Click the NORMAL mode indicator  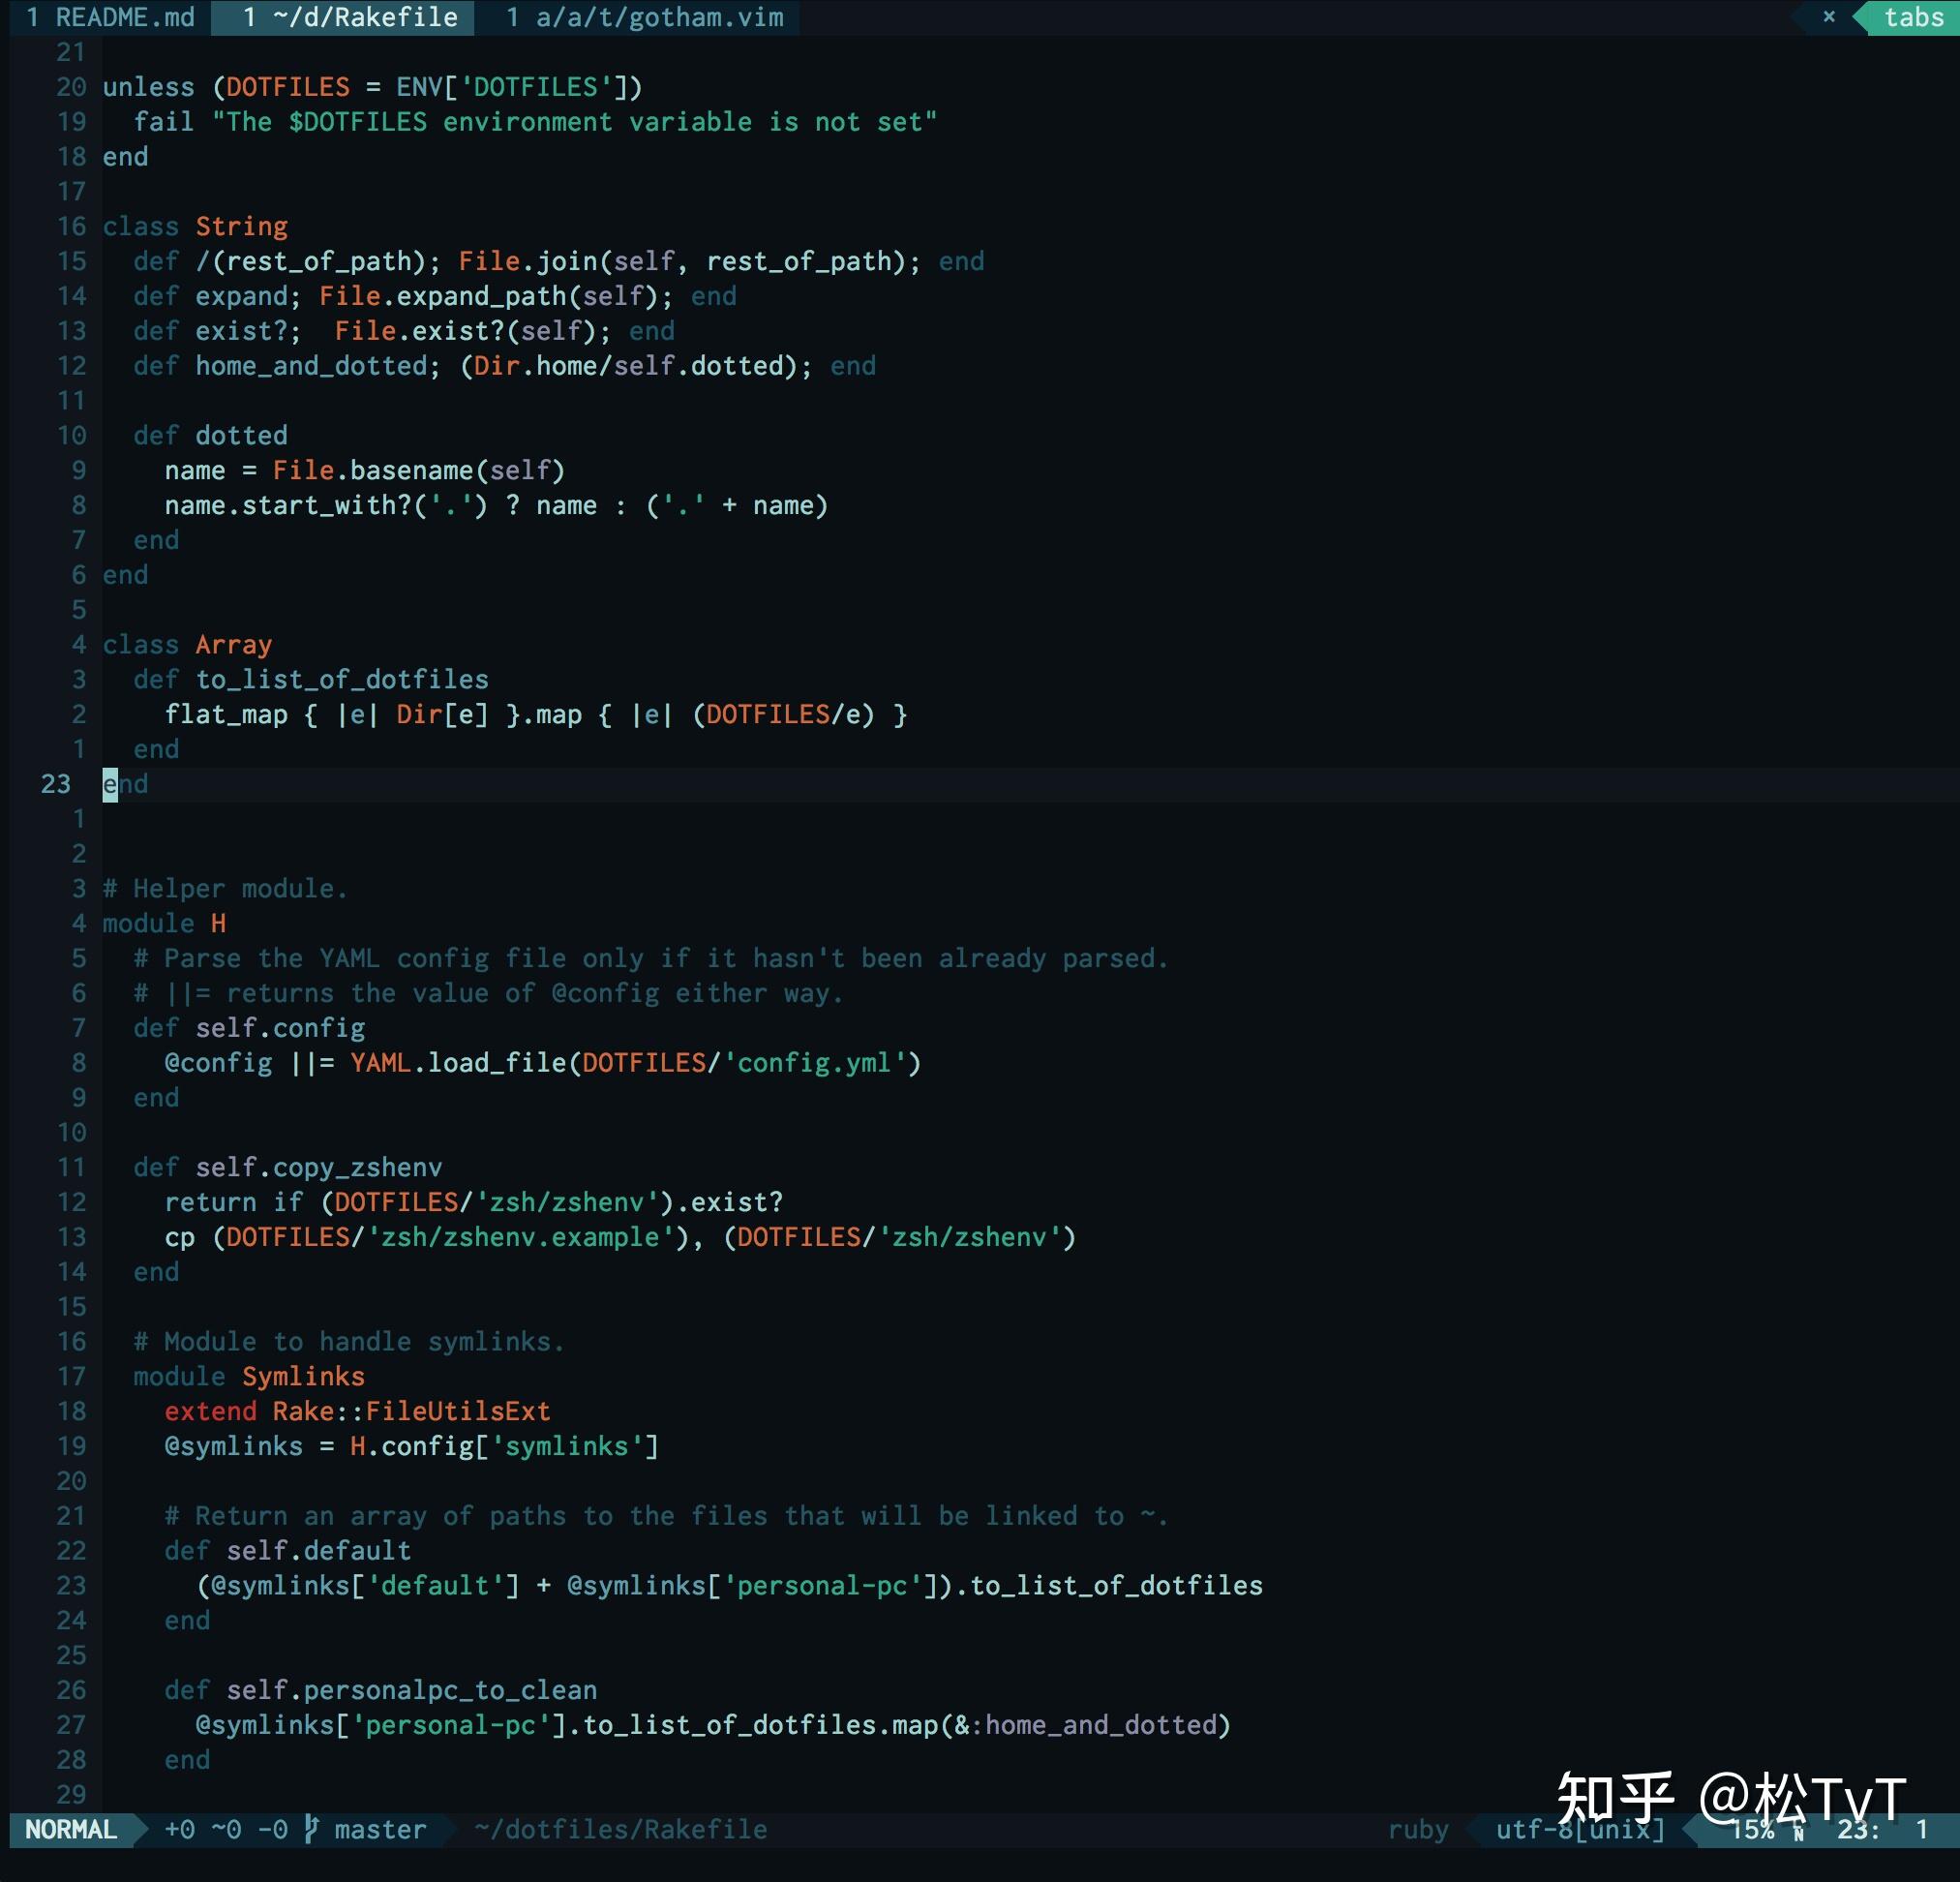(71, 1830)
